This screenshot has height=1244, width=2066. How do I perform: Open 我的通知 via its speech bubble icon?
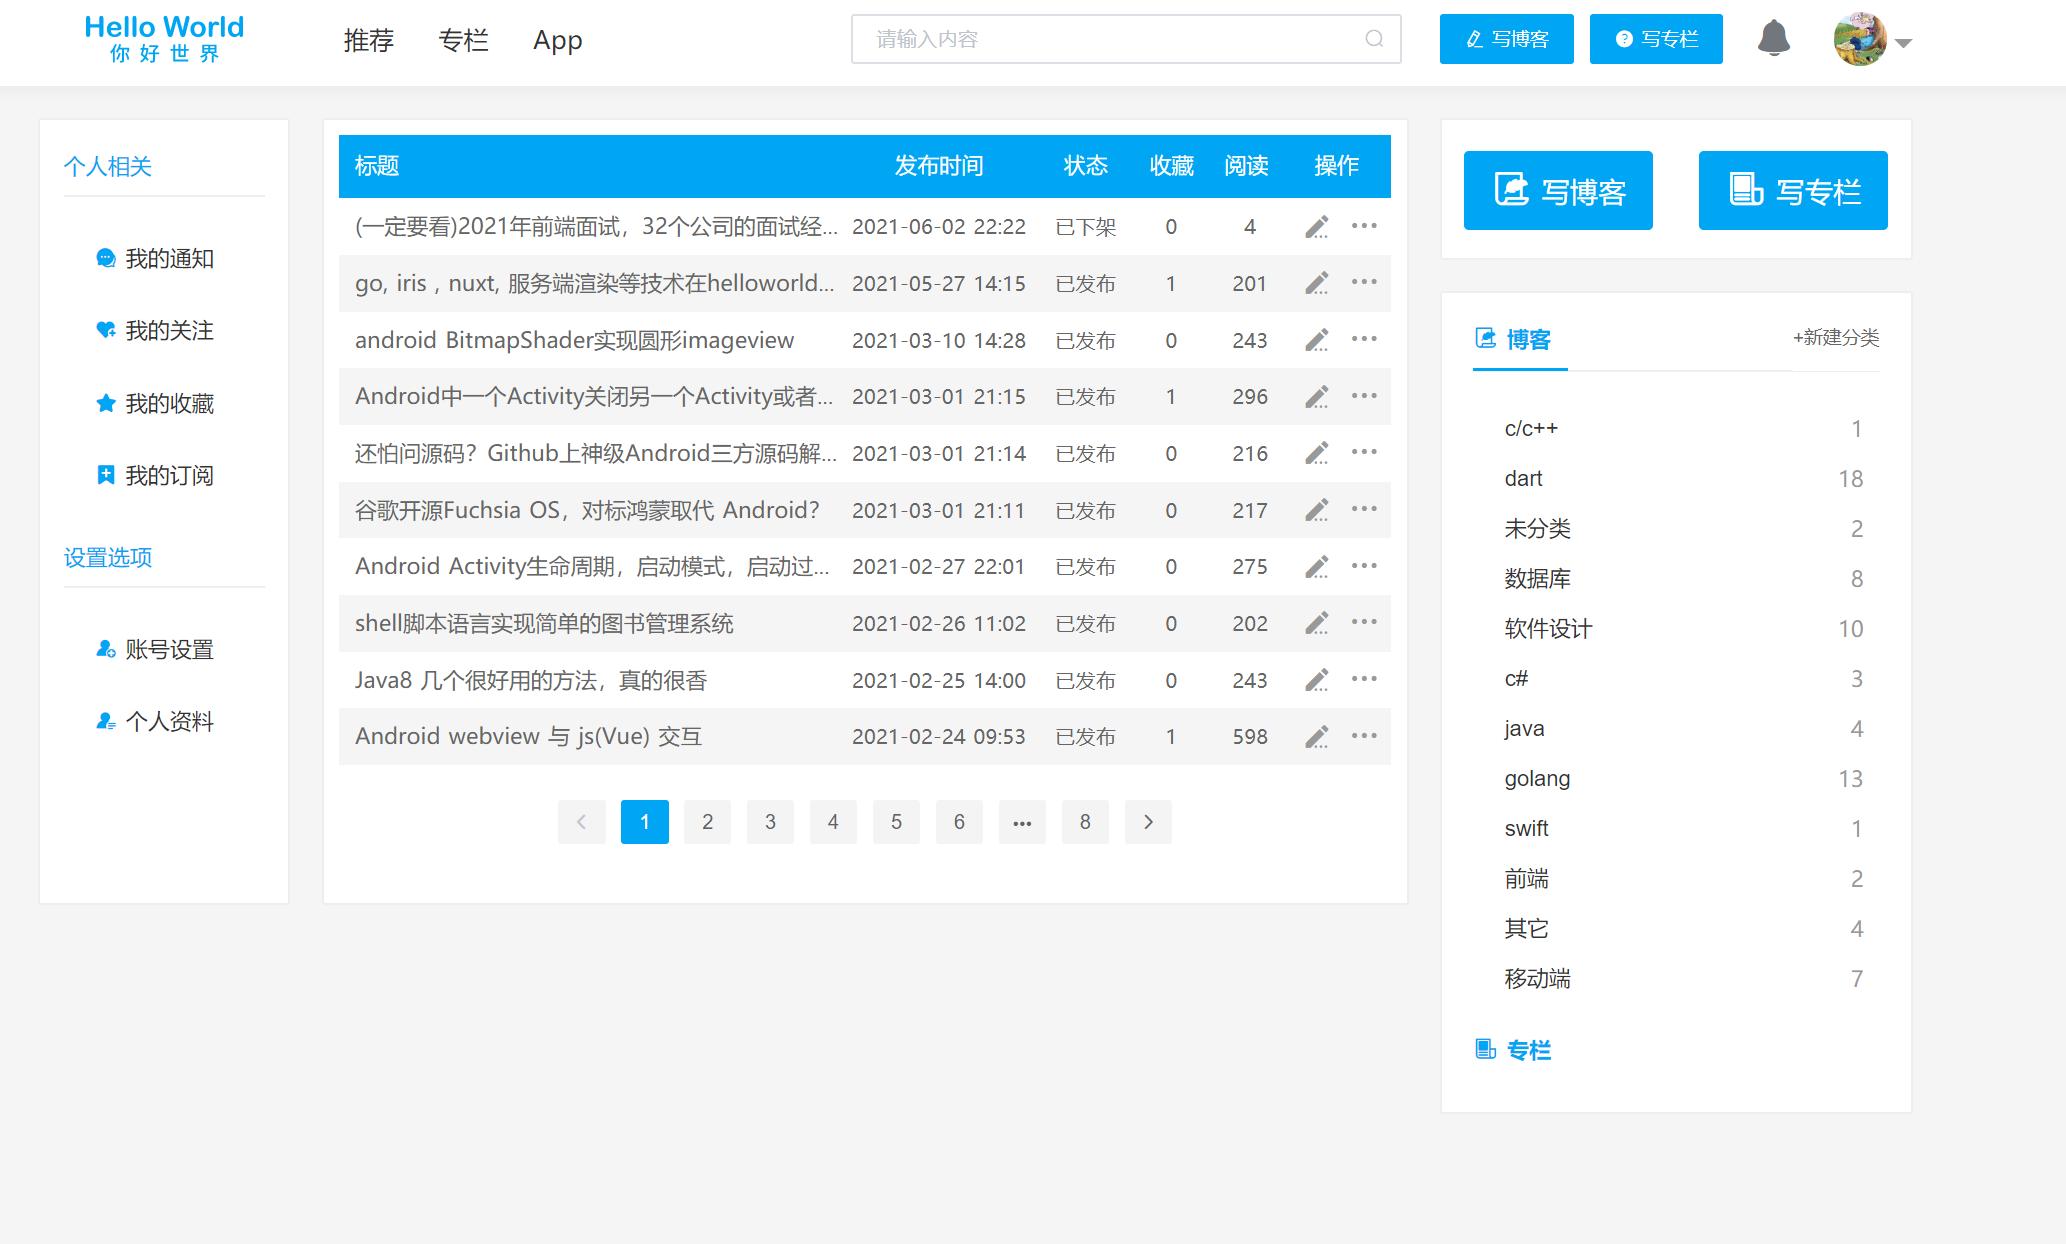click(x=107, y=258)
